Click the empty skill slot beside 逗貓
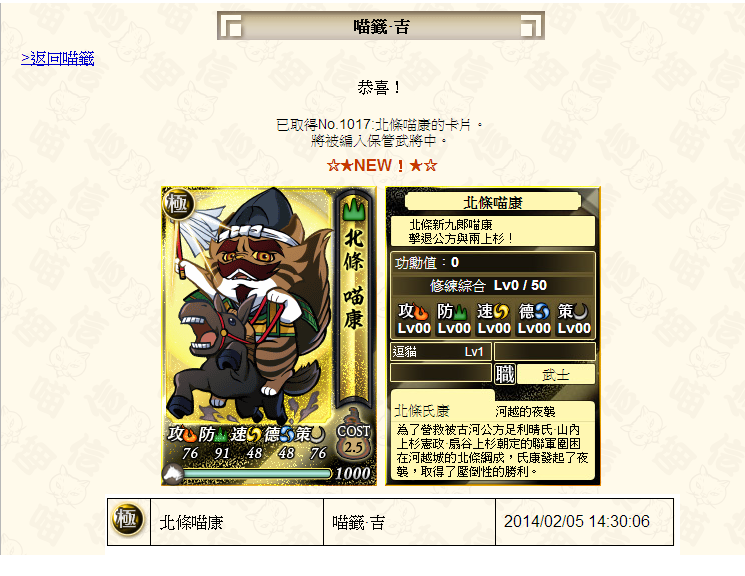 [544, 352]
